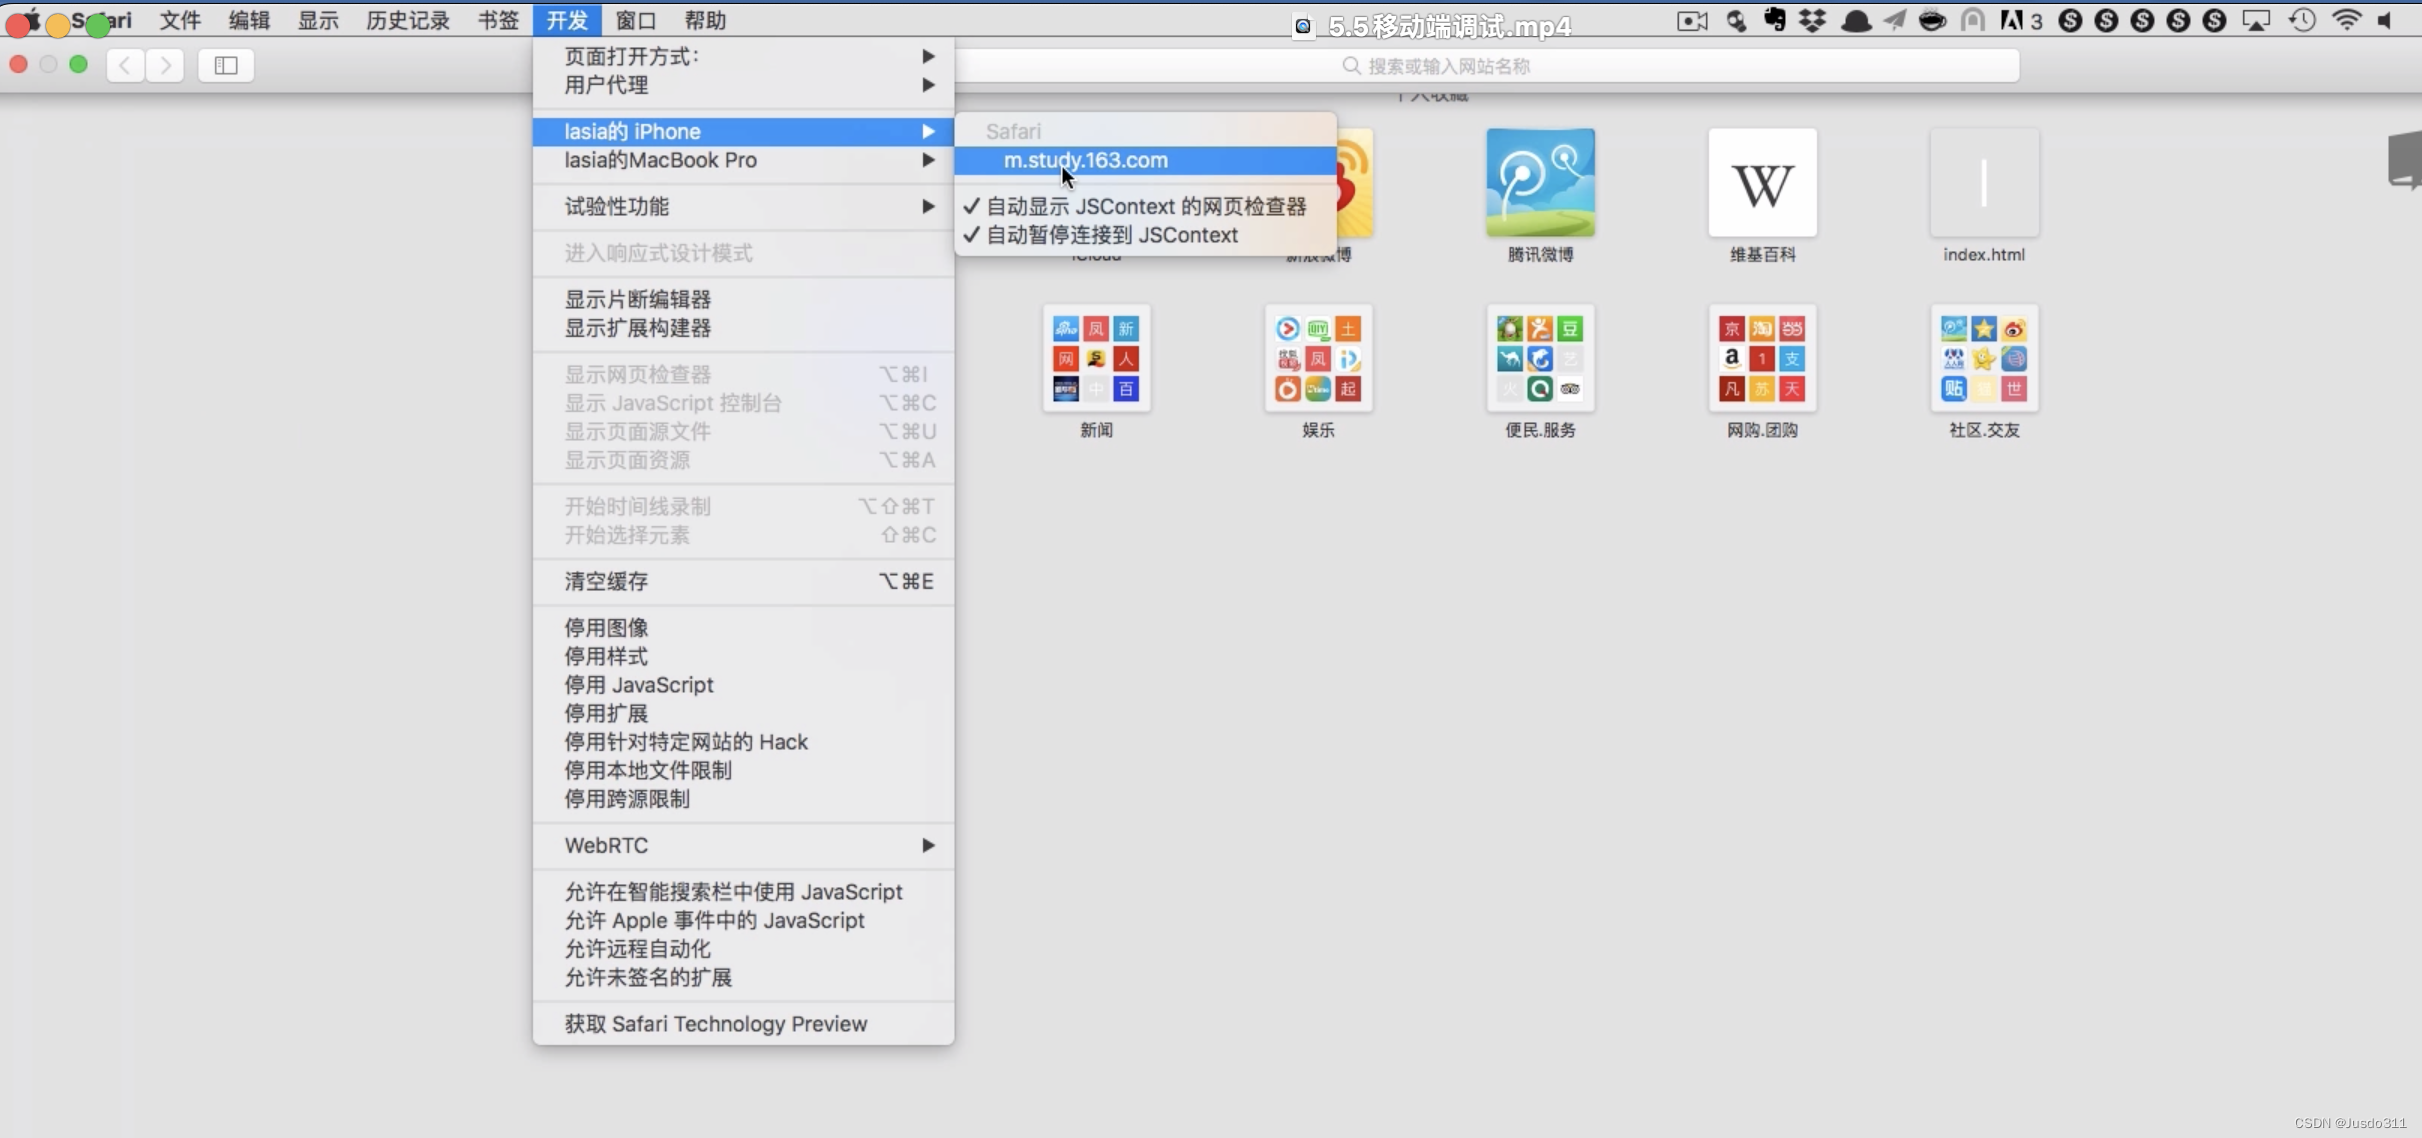Choose 停用图像

tap(743, 627)
